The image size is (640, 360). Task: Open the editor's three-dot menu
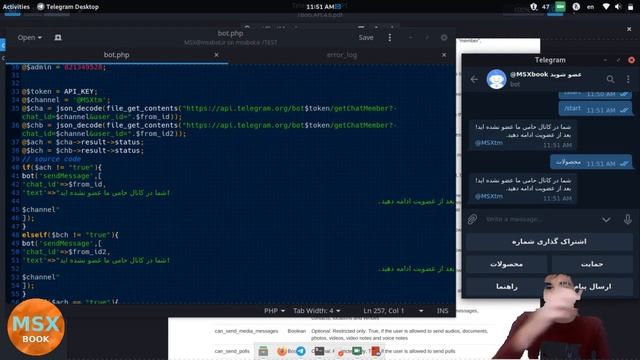(x=389, y=37)
